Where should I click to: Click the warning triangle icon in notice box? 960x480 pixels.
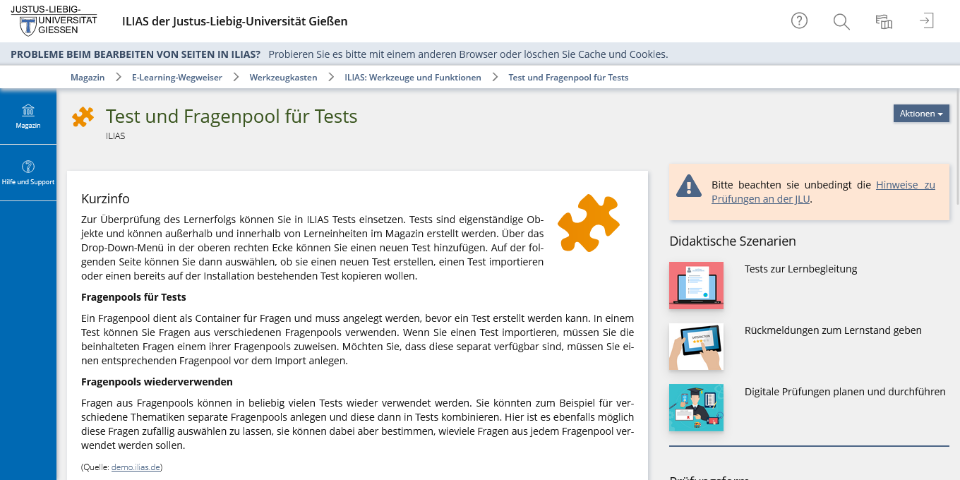(689, 185)
